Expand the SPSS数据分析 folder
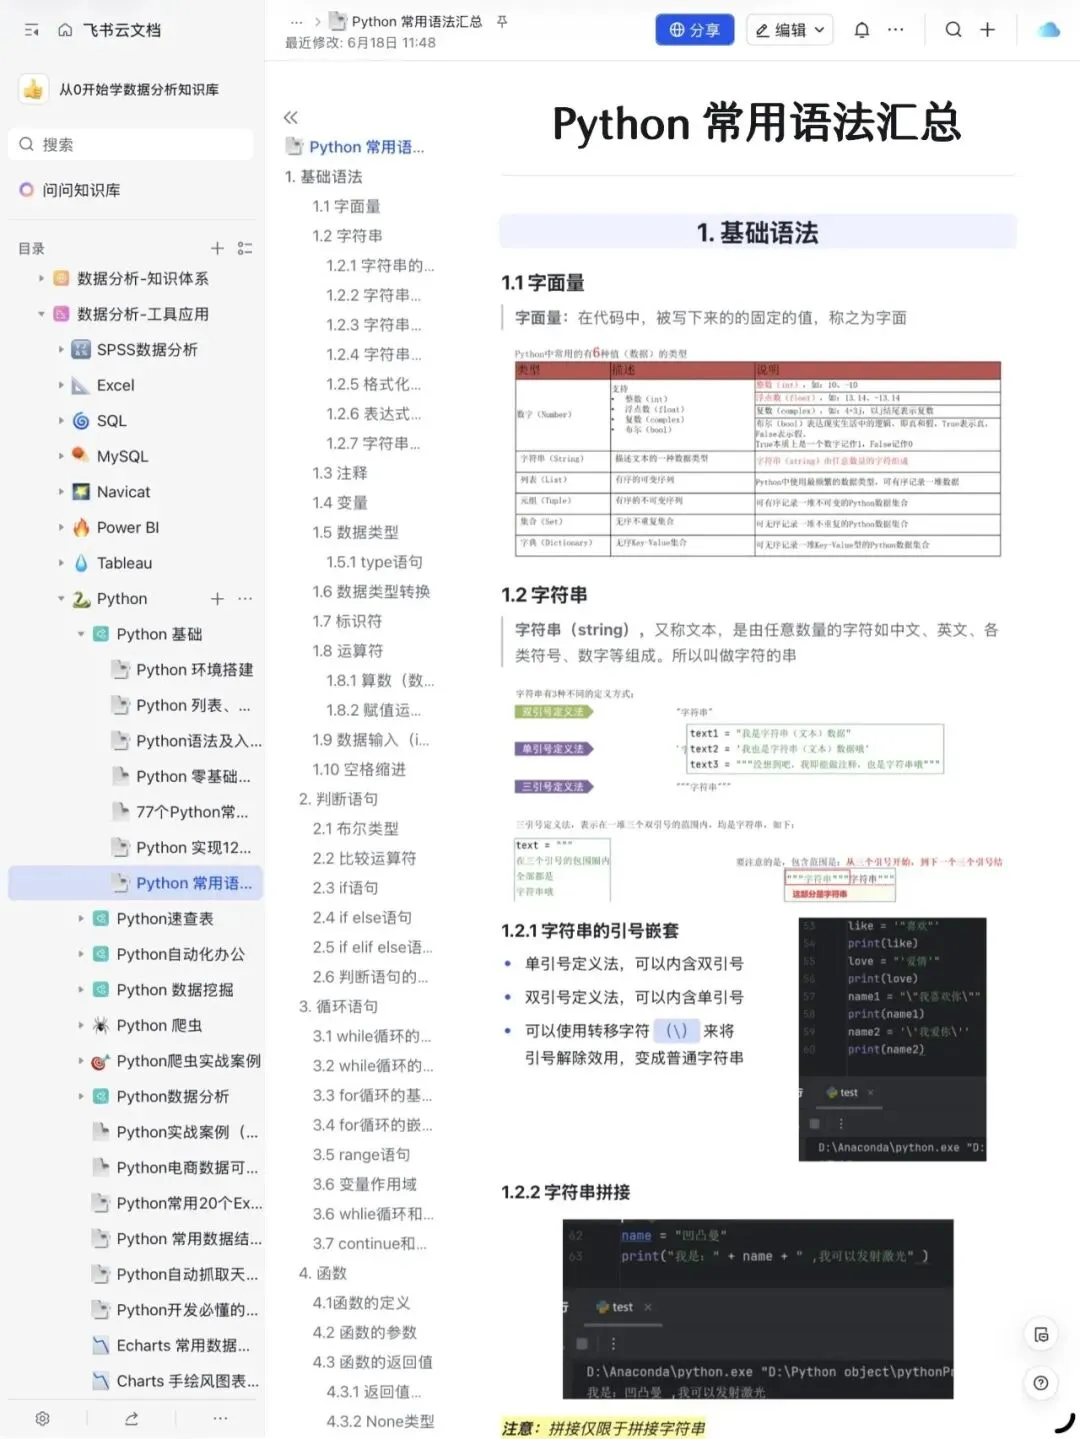This screenshot has width=1080, height=1439. pyautogui.click(x=61, y=349)
